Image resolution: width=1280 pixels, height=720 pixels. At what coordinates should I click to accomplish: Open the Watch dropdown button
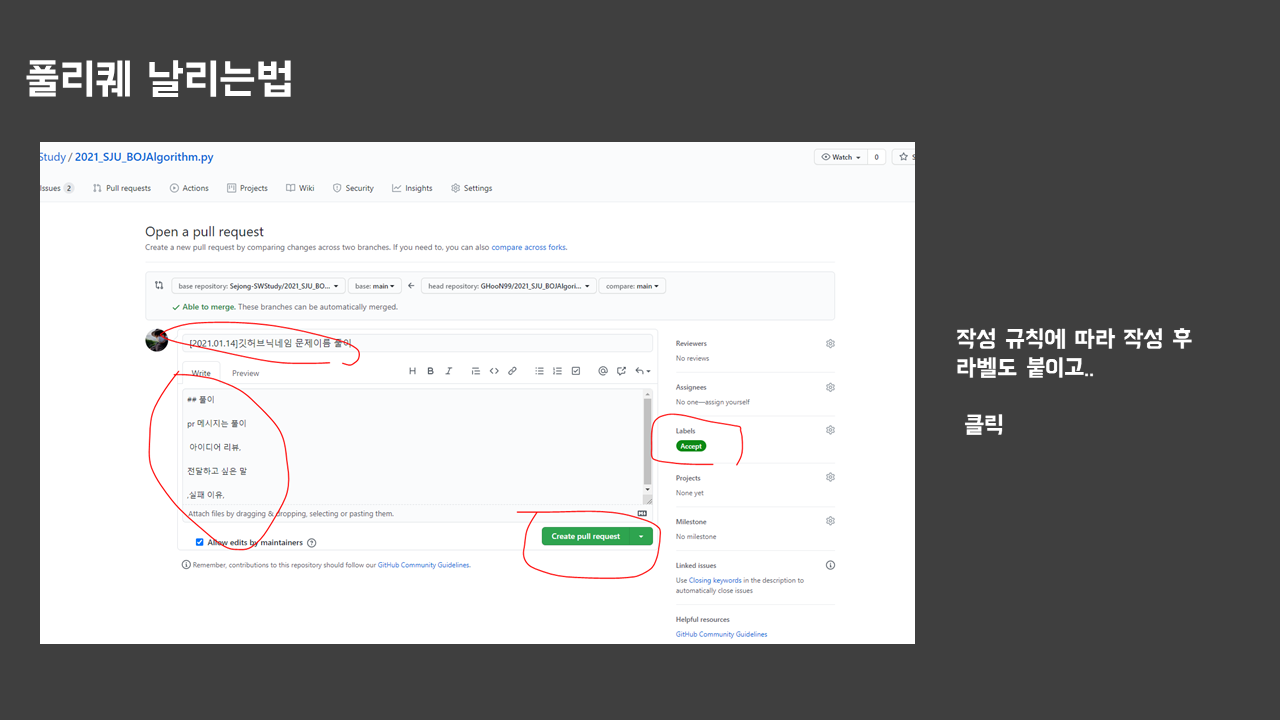841,157
